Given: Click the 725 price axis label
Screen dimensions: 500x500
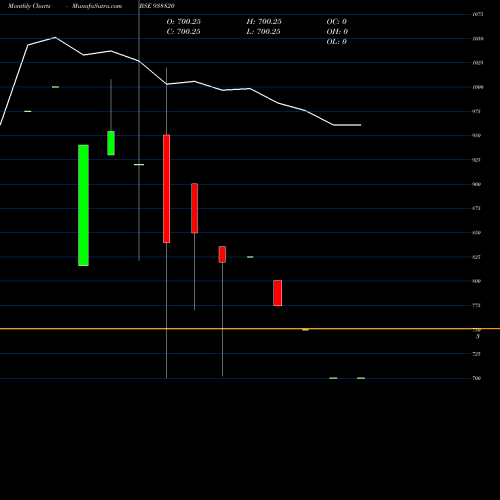Looking at the screenshot, I should click(476, 354).
